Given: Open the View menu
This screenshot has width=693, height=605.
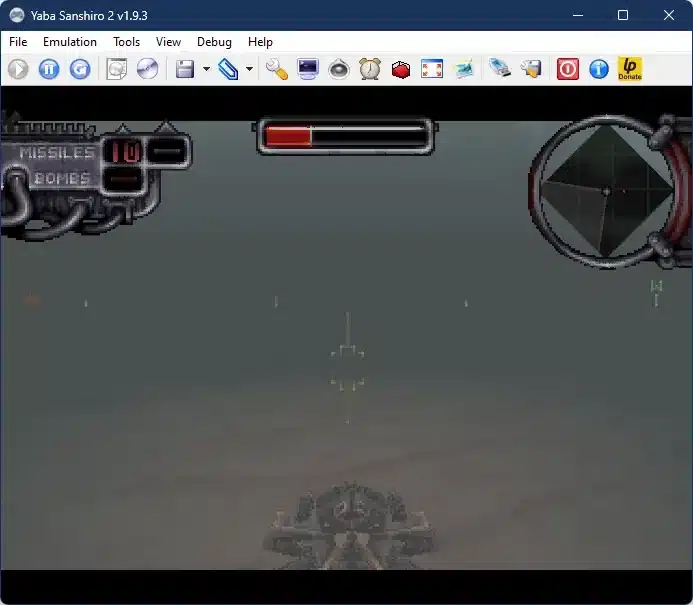Looking at the screenshot, I should (168, 42).
